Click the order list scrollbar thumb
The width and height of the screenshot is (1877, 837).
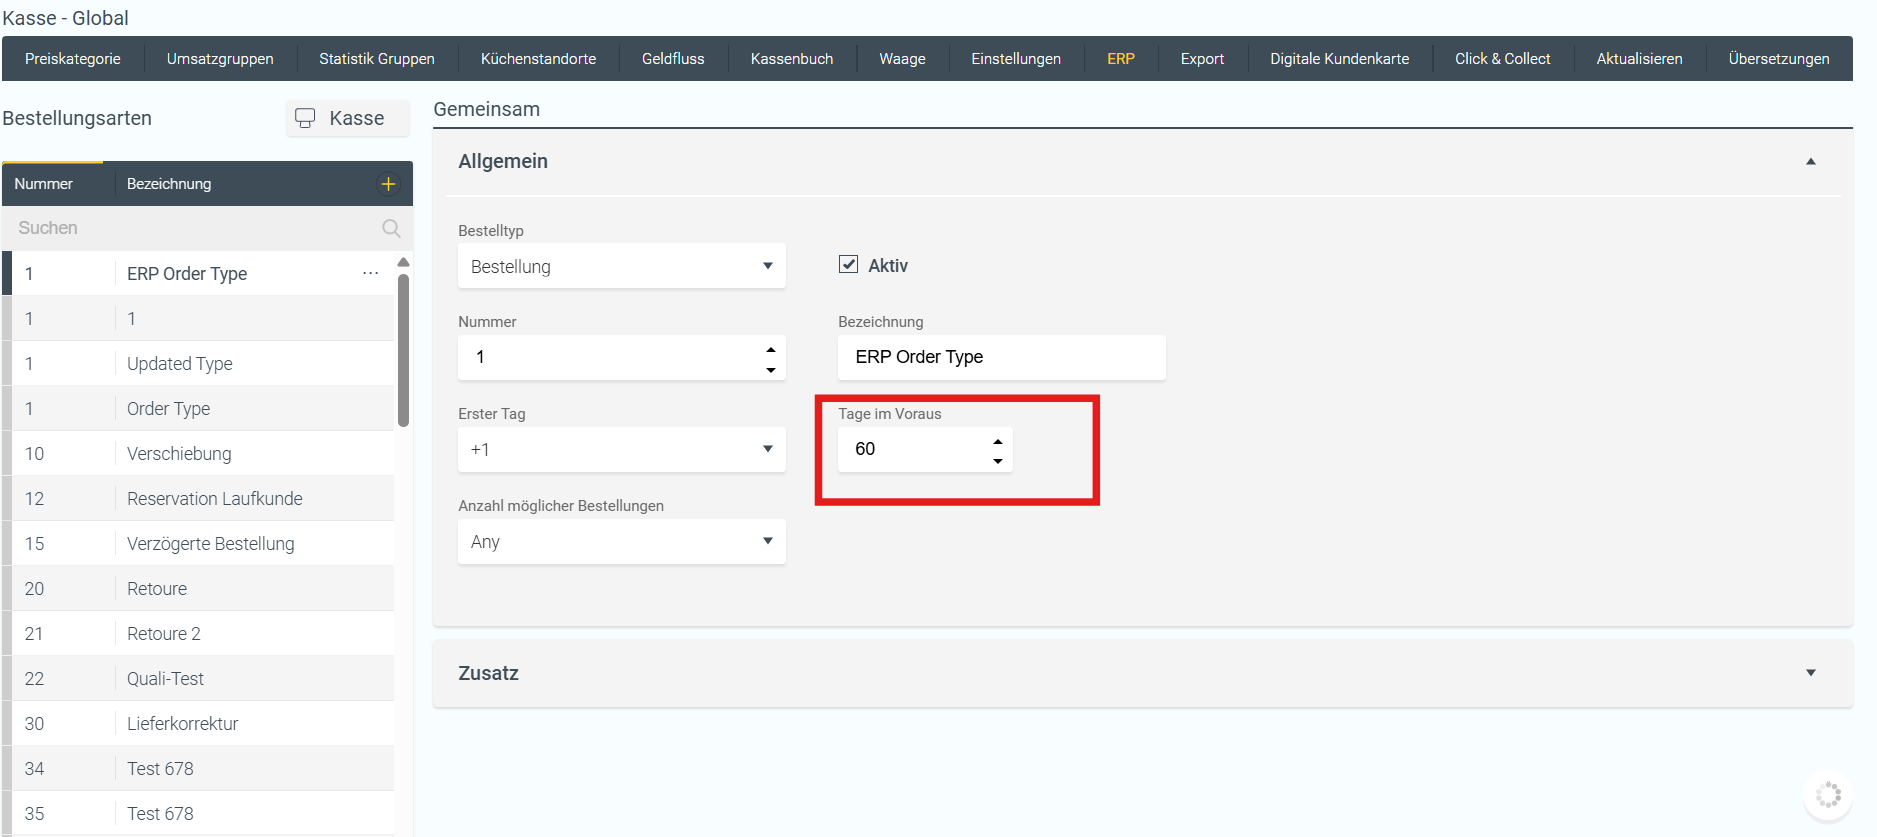pos(404,350)
